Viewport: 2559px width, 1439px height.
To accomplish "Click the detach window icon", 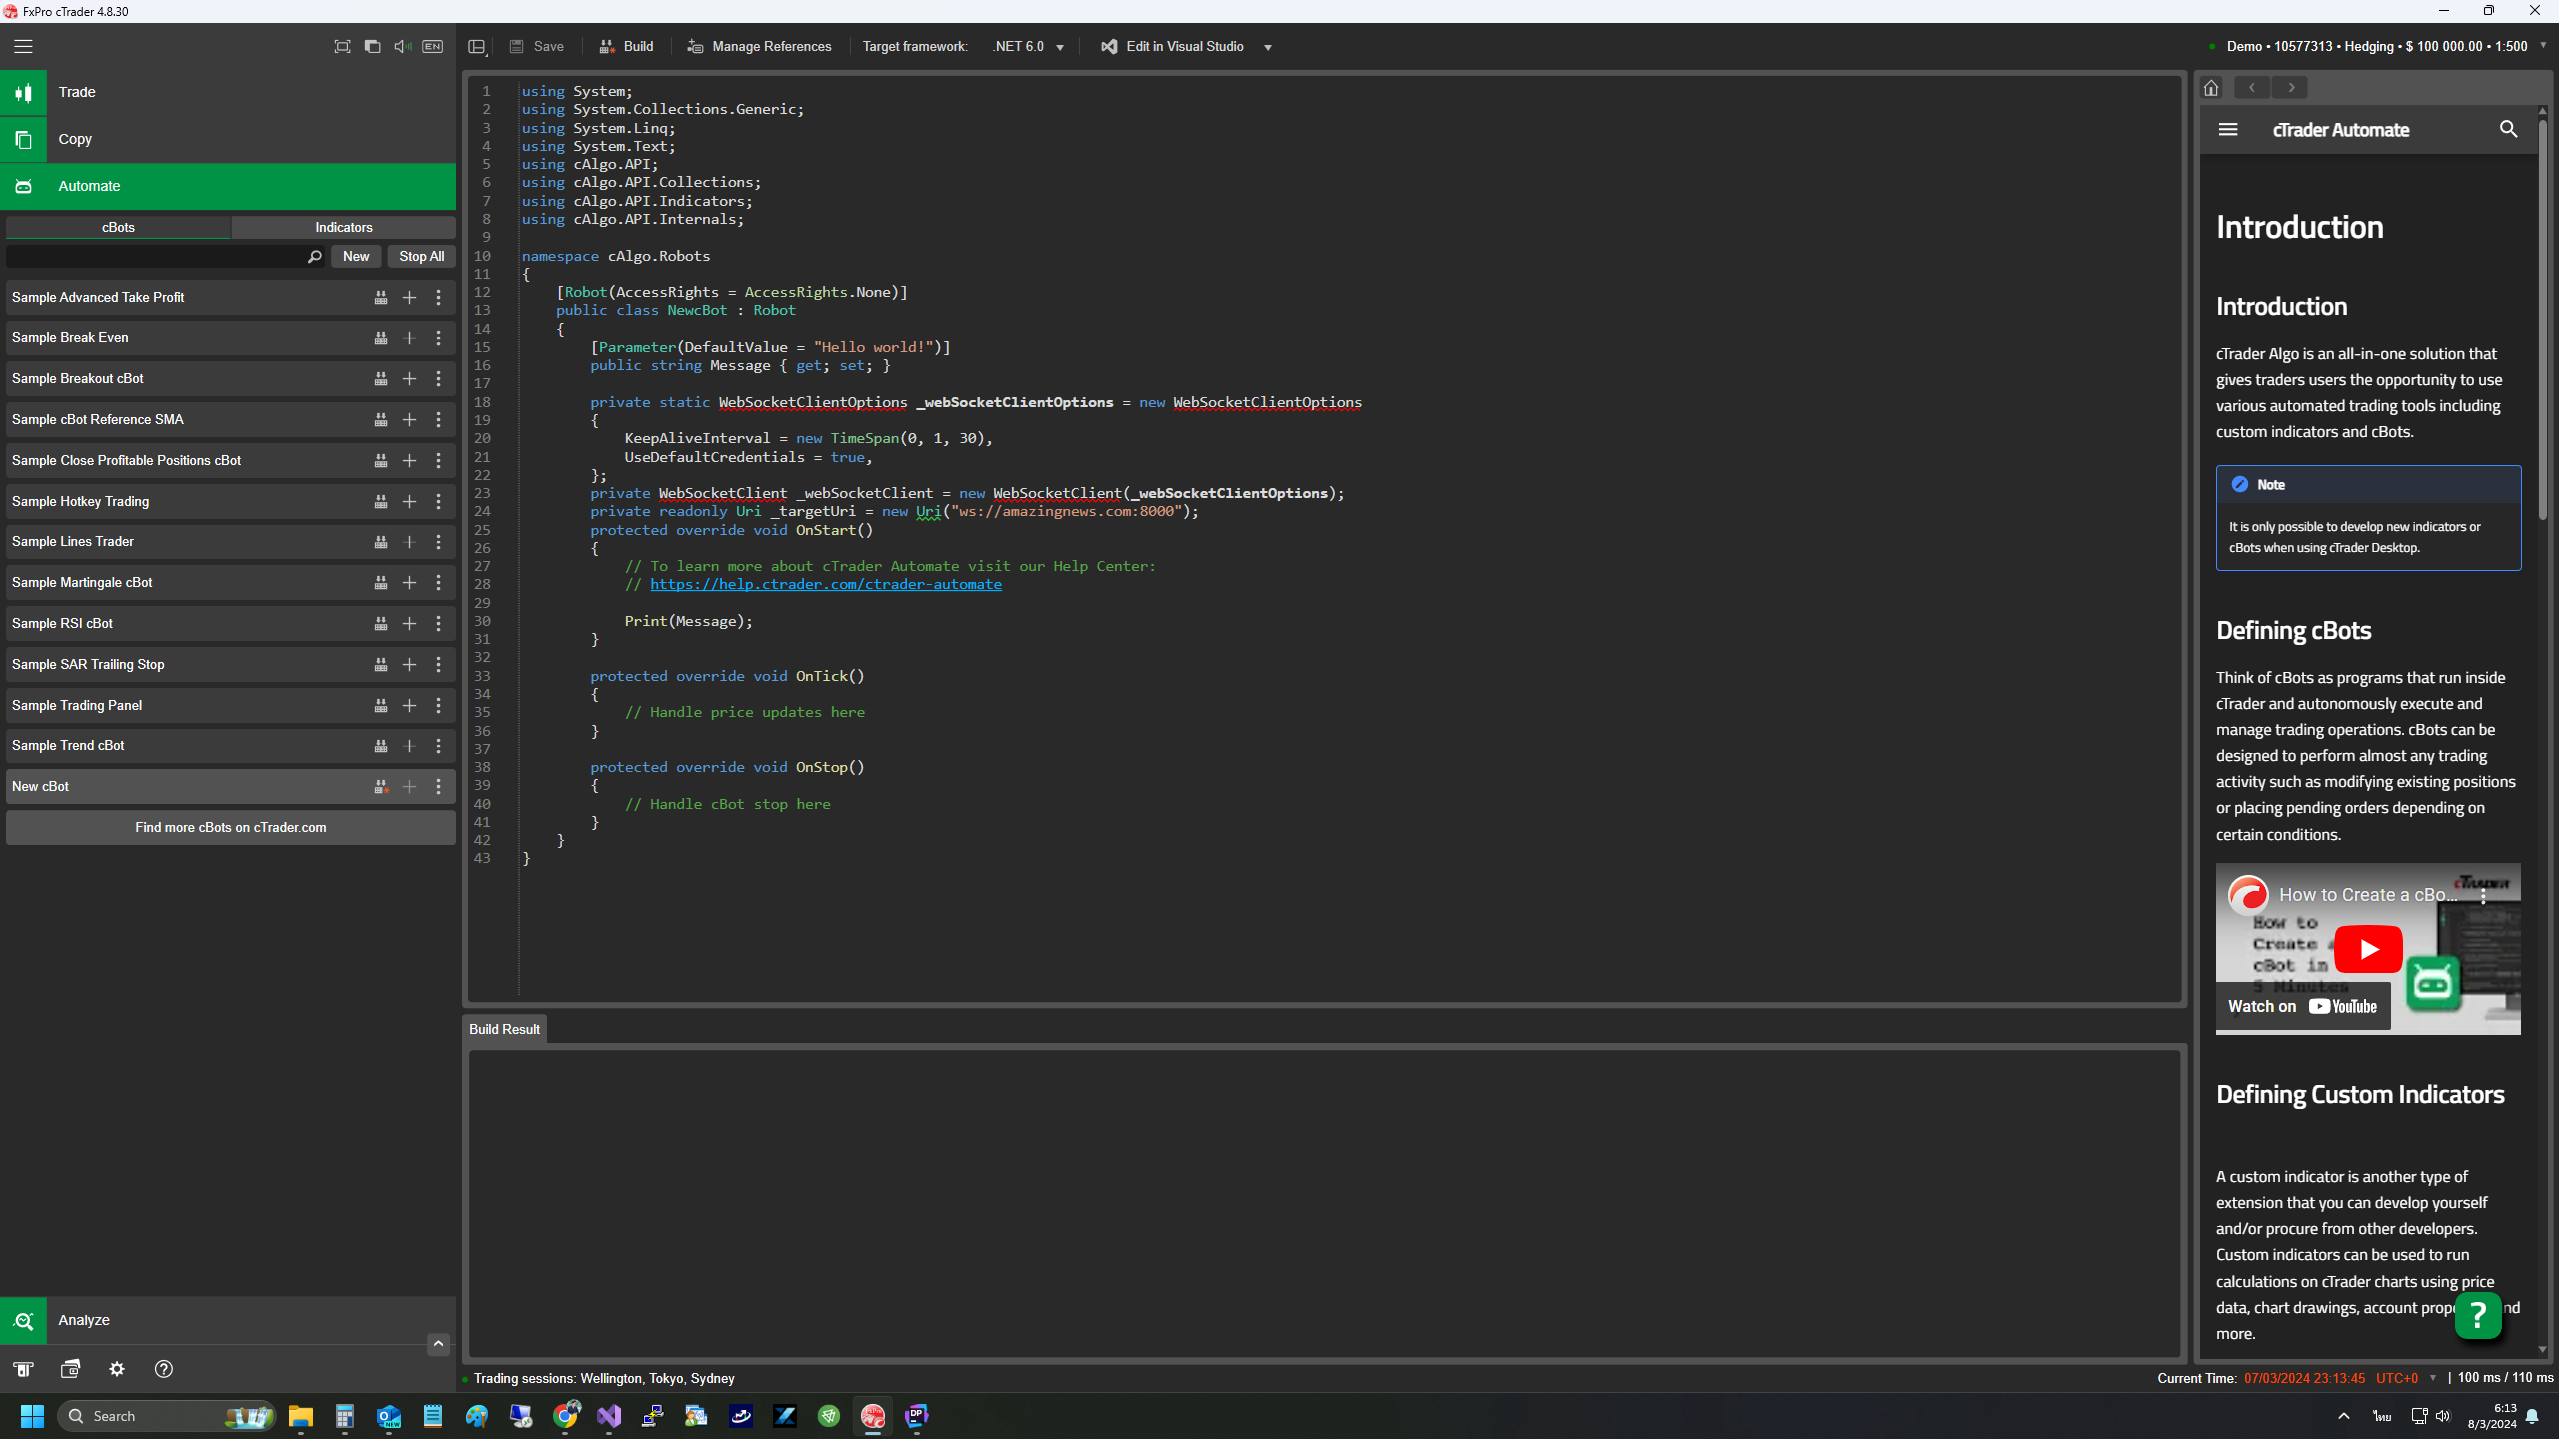I will (x=372, y=46).
